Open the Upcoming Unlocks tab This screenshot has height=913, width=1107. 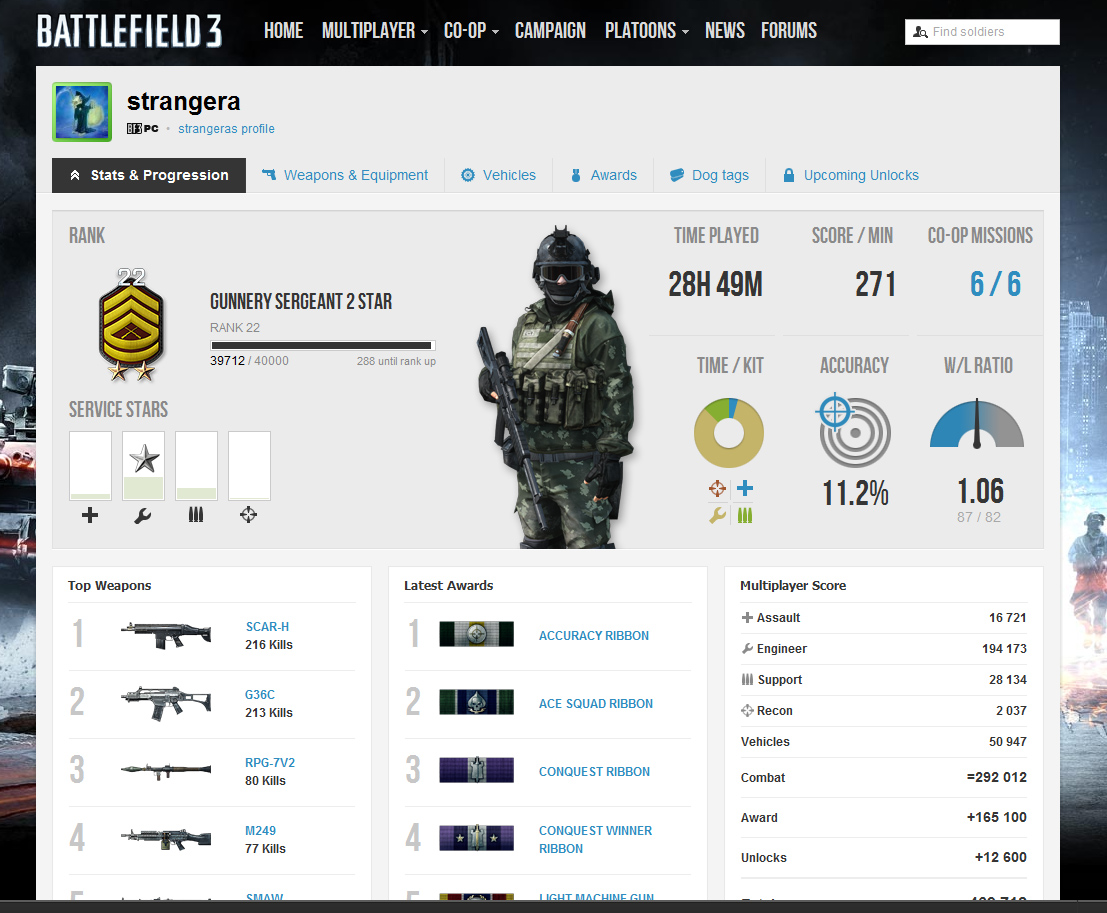point(850,175)
